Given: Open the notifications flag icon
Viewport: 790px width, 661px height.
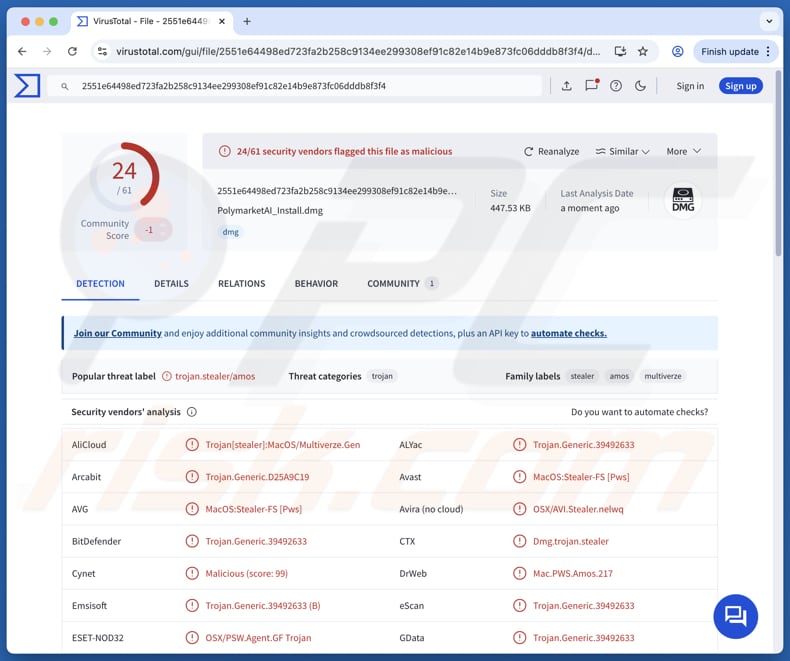Looking at the screenshot, I should 591,86.
